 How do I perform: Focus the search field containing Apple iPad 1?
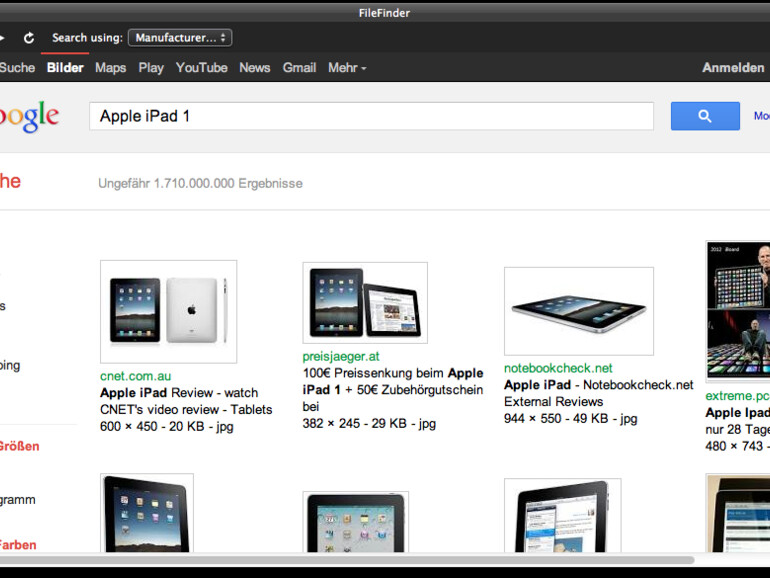[x=371, y=116]
